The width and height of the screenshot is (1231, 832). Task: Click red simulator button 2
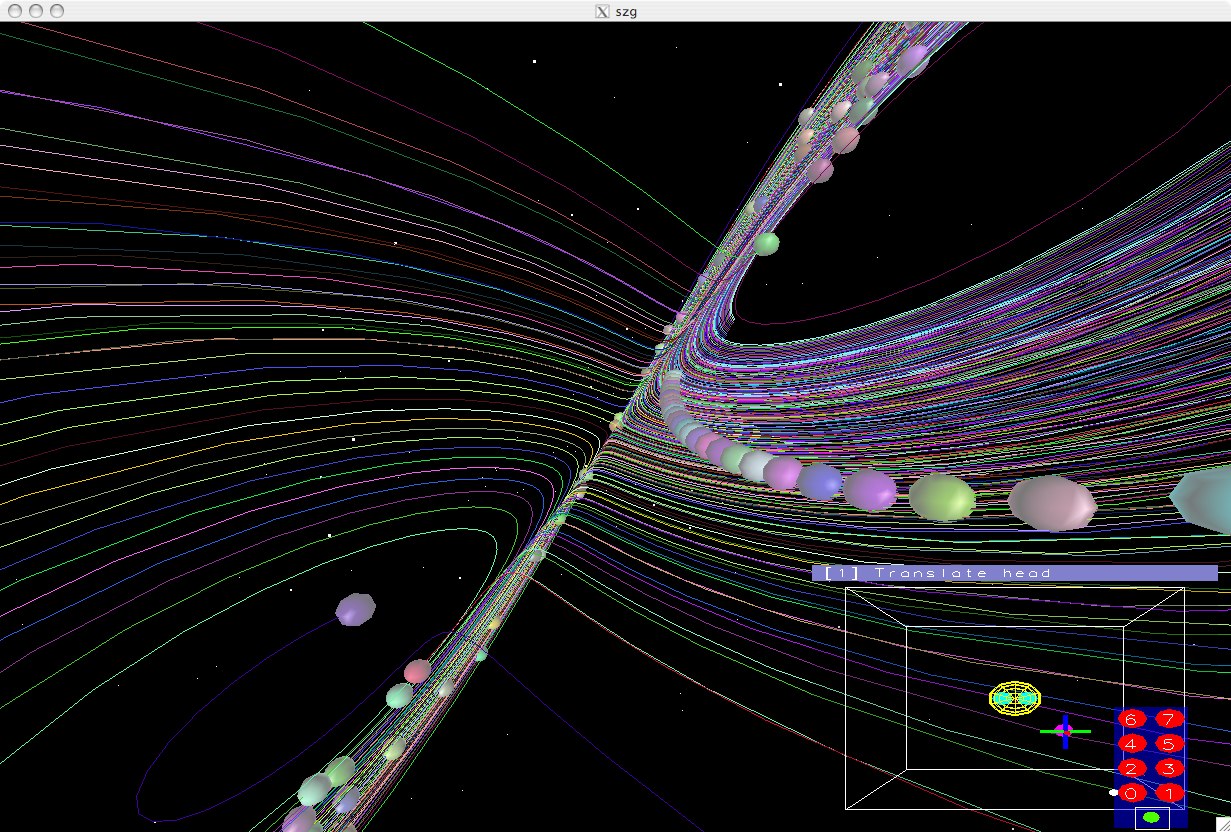(x=1131, y=768)
